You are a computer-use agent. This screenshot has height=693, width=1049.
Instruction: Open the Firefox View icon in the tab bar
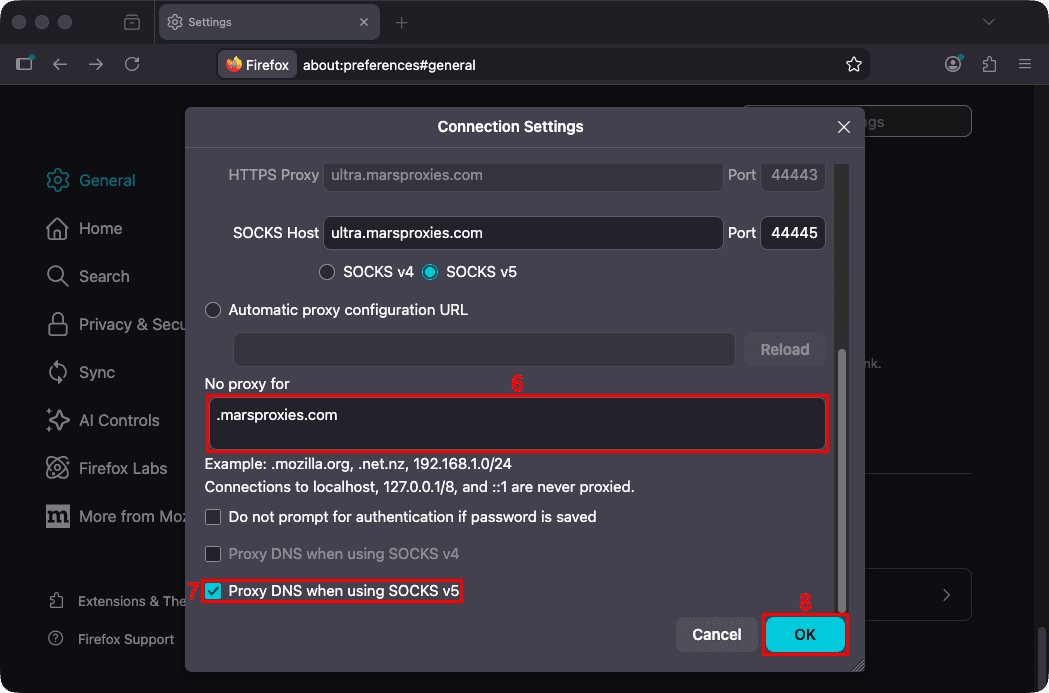[132, 22]
